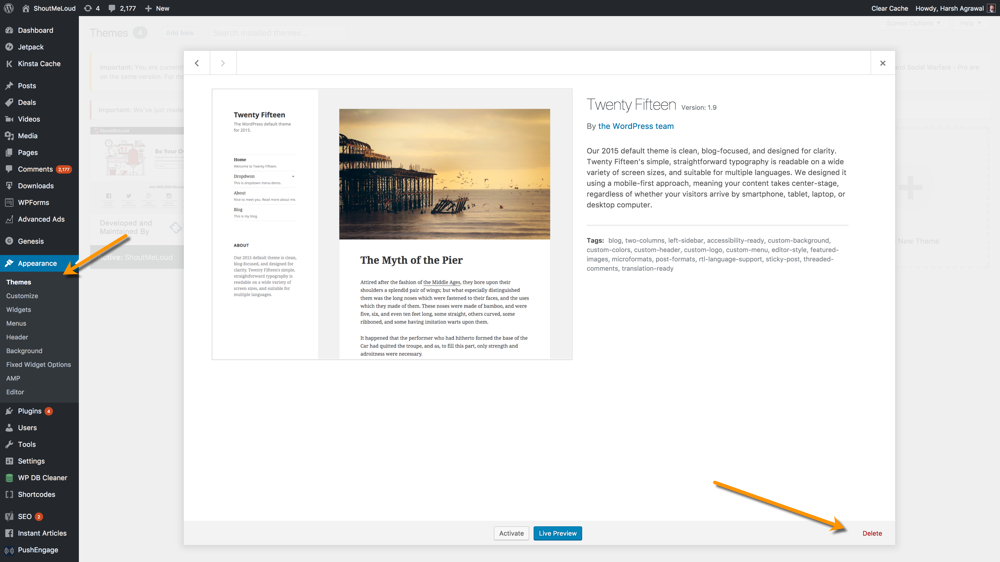
Task: Open SEO menu in the sidebar
Action: (25, 517)
